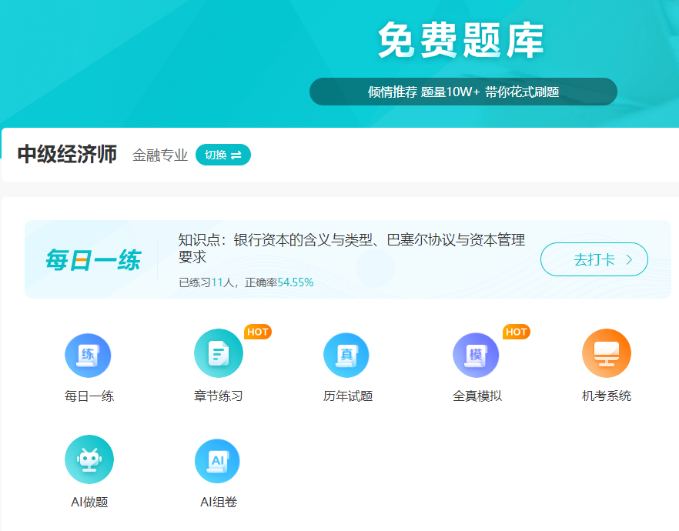Click the HOT badge on 章节练习

click(x=258, y=332)
